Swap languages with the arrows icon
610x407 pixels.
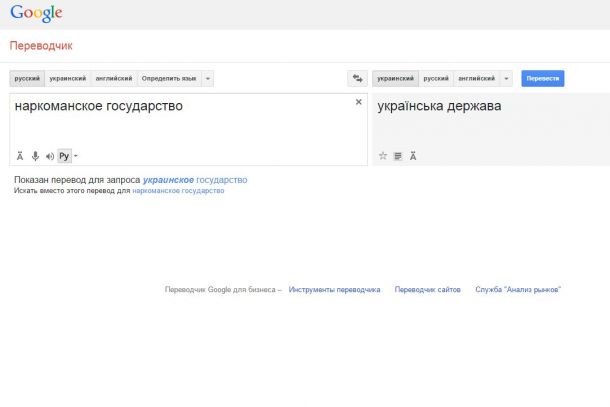[357, 79]
